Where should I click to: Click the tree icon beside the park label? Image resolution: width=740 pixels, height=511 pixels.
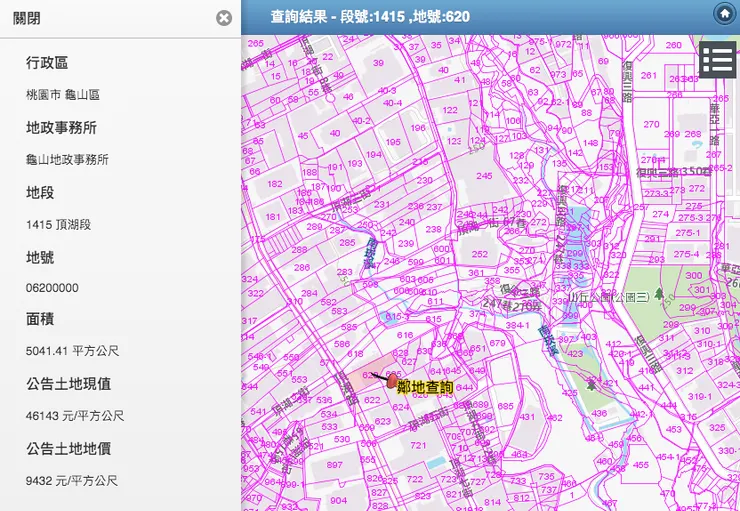(660, 293)
